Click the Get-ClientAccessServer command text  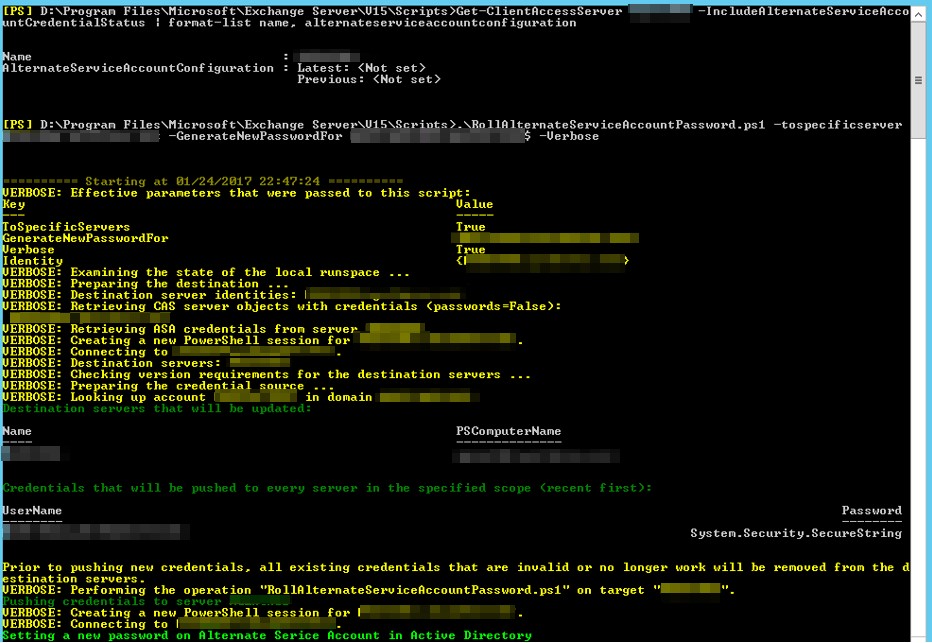pos(540,11)
